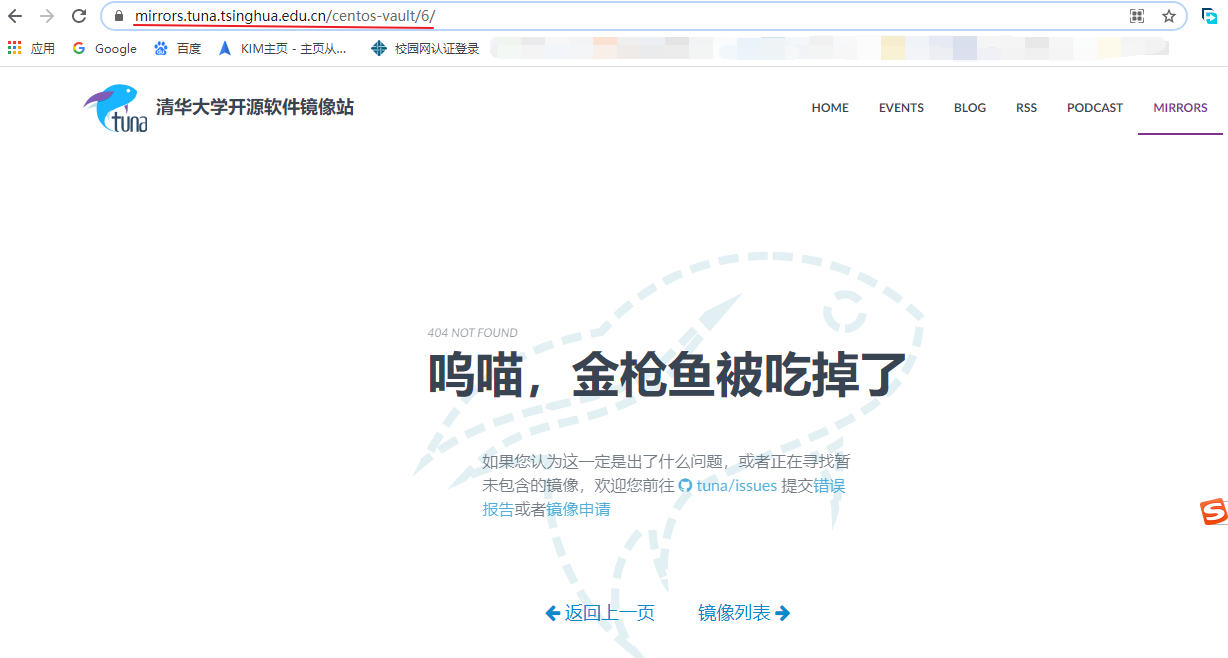Image resolution: width=1228 pixels, height=658 pixels.
Task: Reload the page with refresh icon
Action: pos(79,16)
